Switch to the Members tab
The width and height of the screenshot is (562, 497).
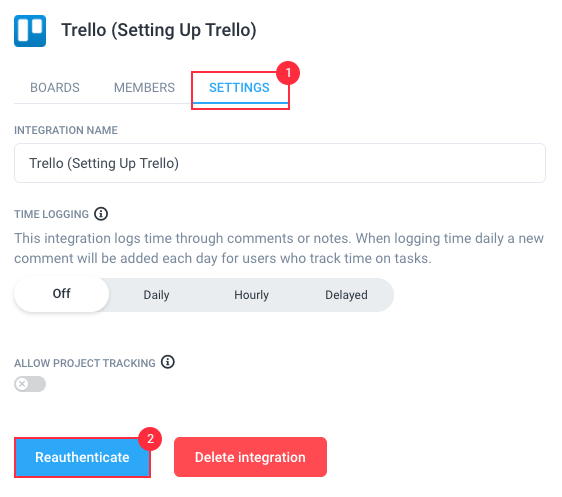pos(144,88)
